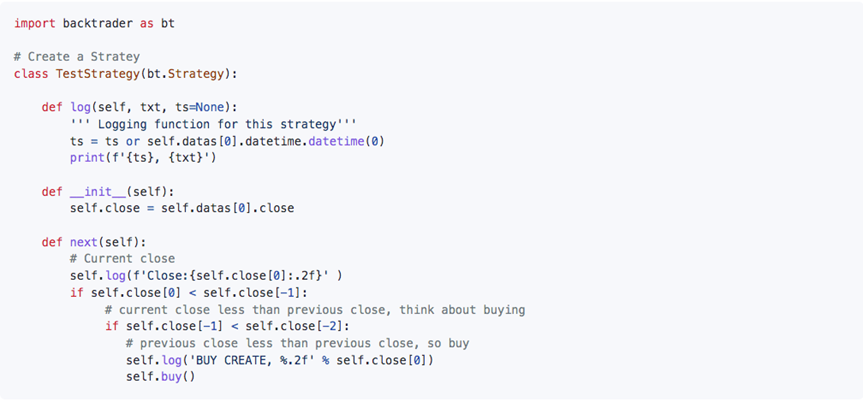Click the 'import' keyword on the first line
The width and height of the screenshot is (863, 402).
point(35,24)
